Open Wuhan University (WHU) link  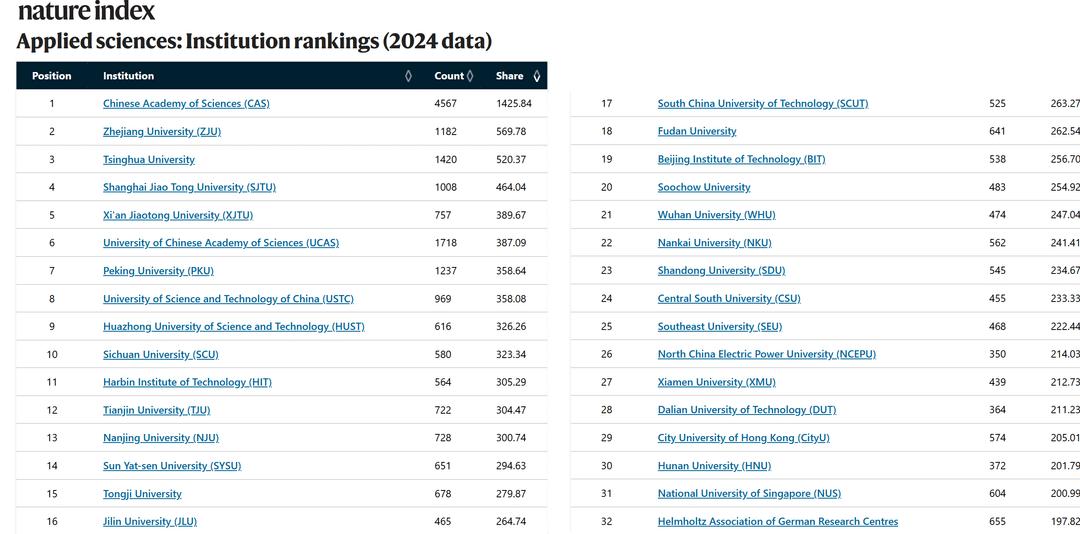[716, 215]
